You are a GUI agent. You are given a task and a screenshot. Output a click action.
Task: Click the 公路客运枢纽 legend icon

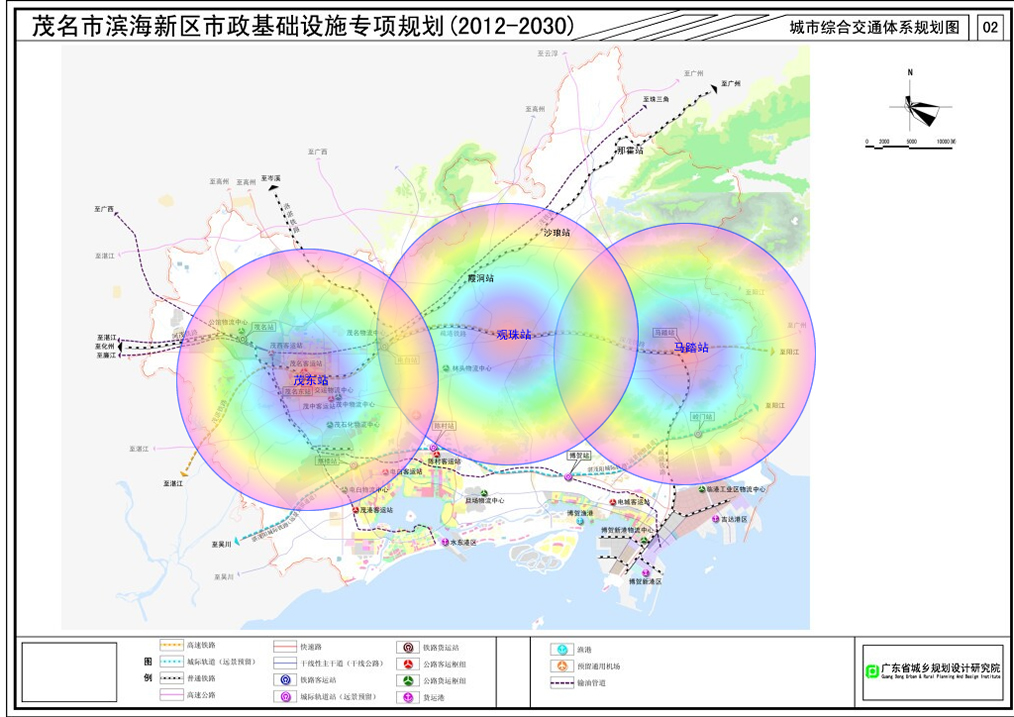(x=408, y=664)
